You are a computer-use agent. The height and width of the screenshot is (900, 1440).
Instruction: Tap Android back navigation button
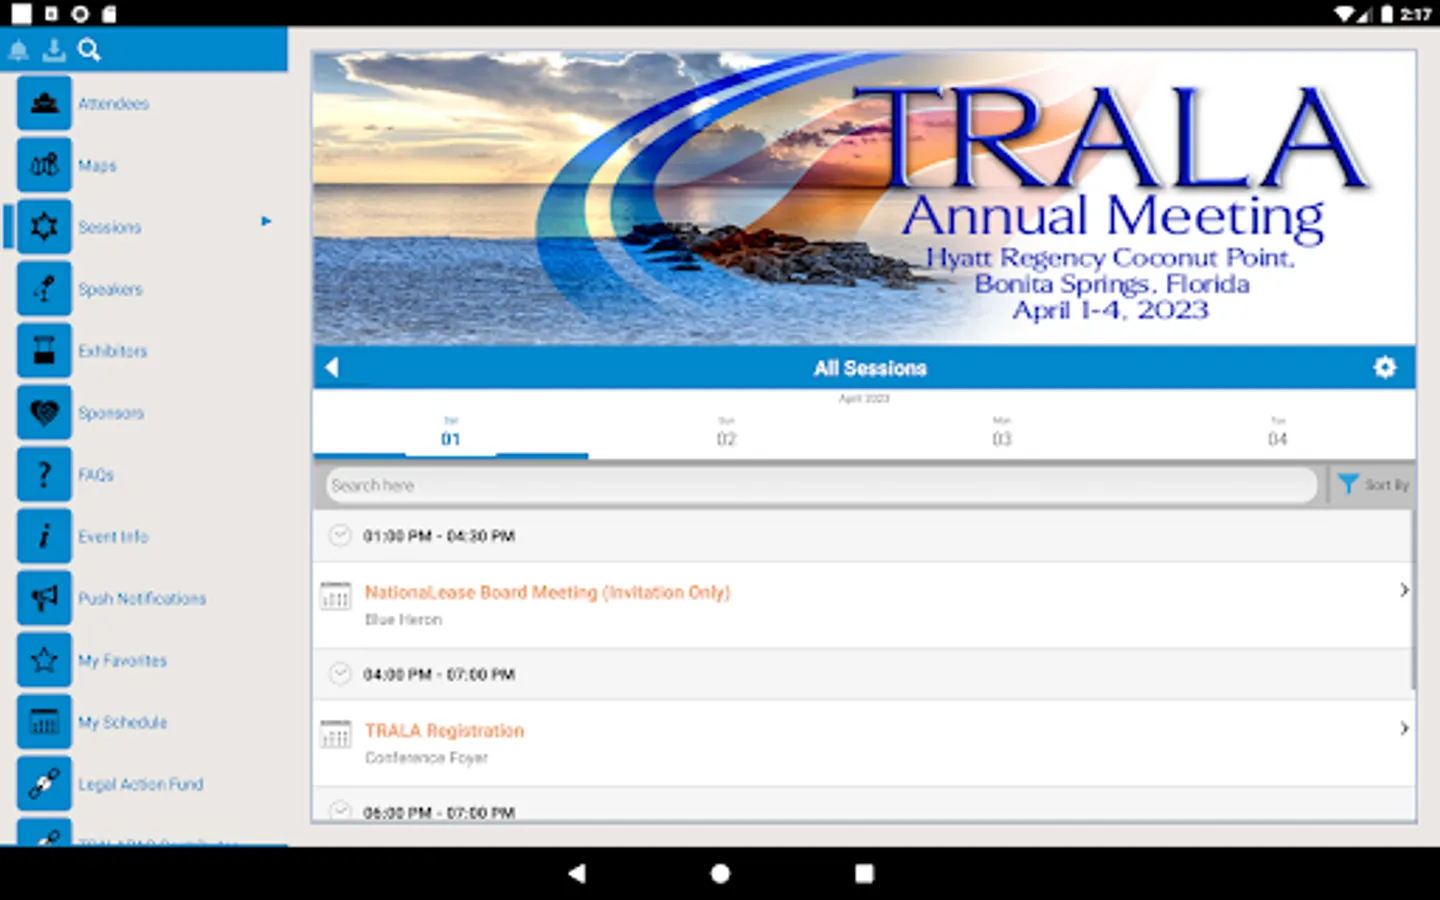(x=576, y=873)
